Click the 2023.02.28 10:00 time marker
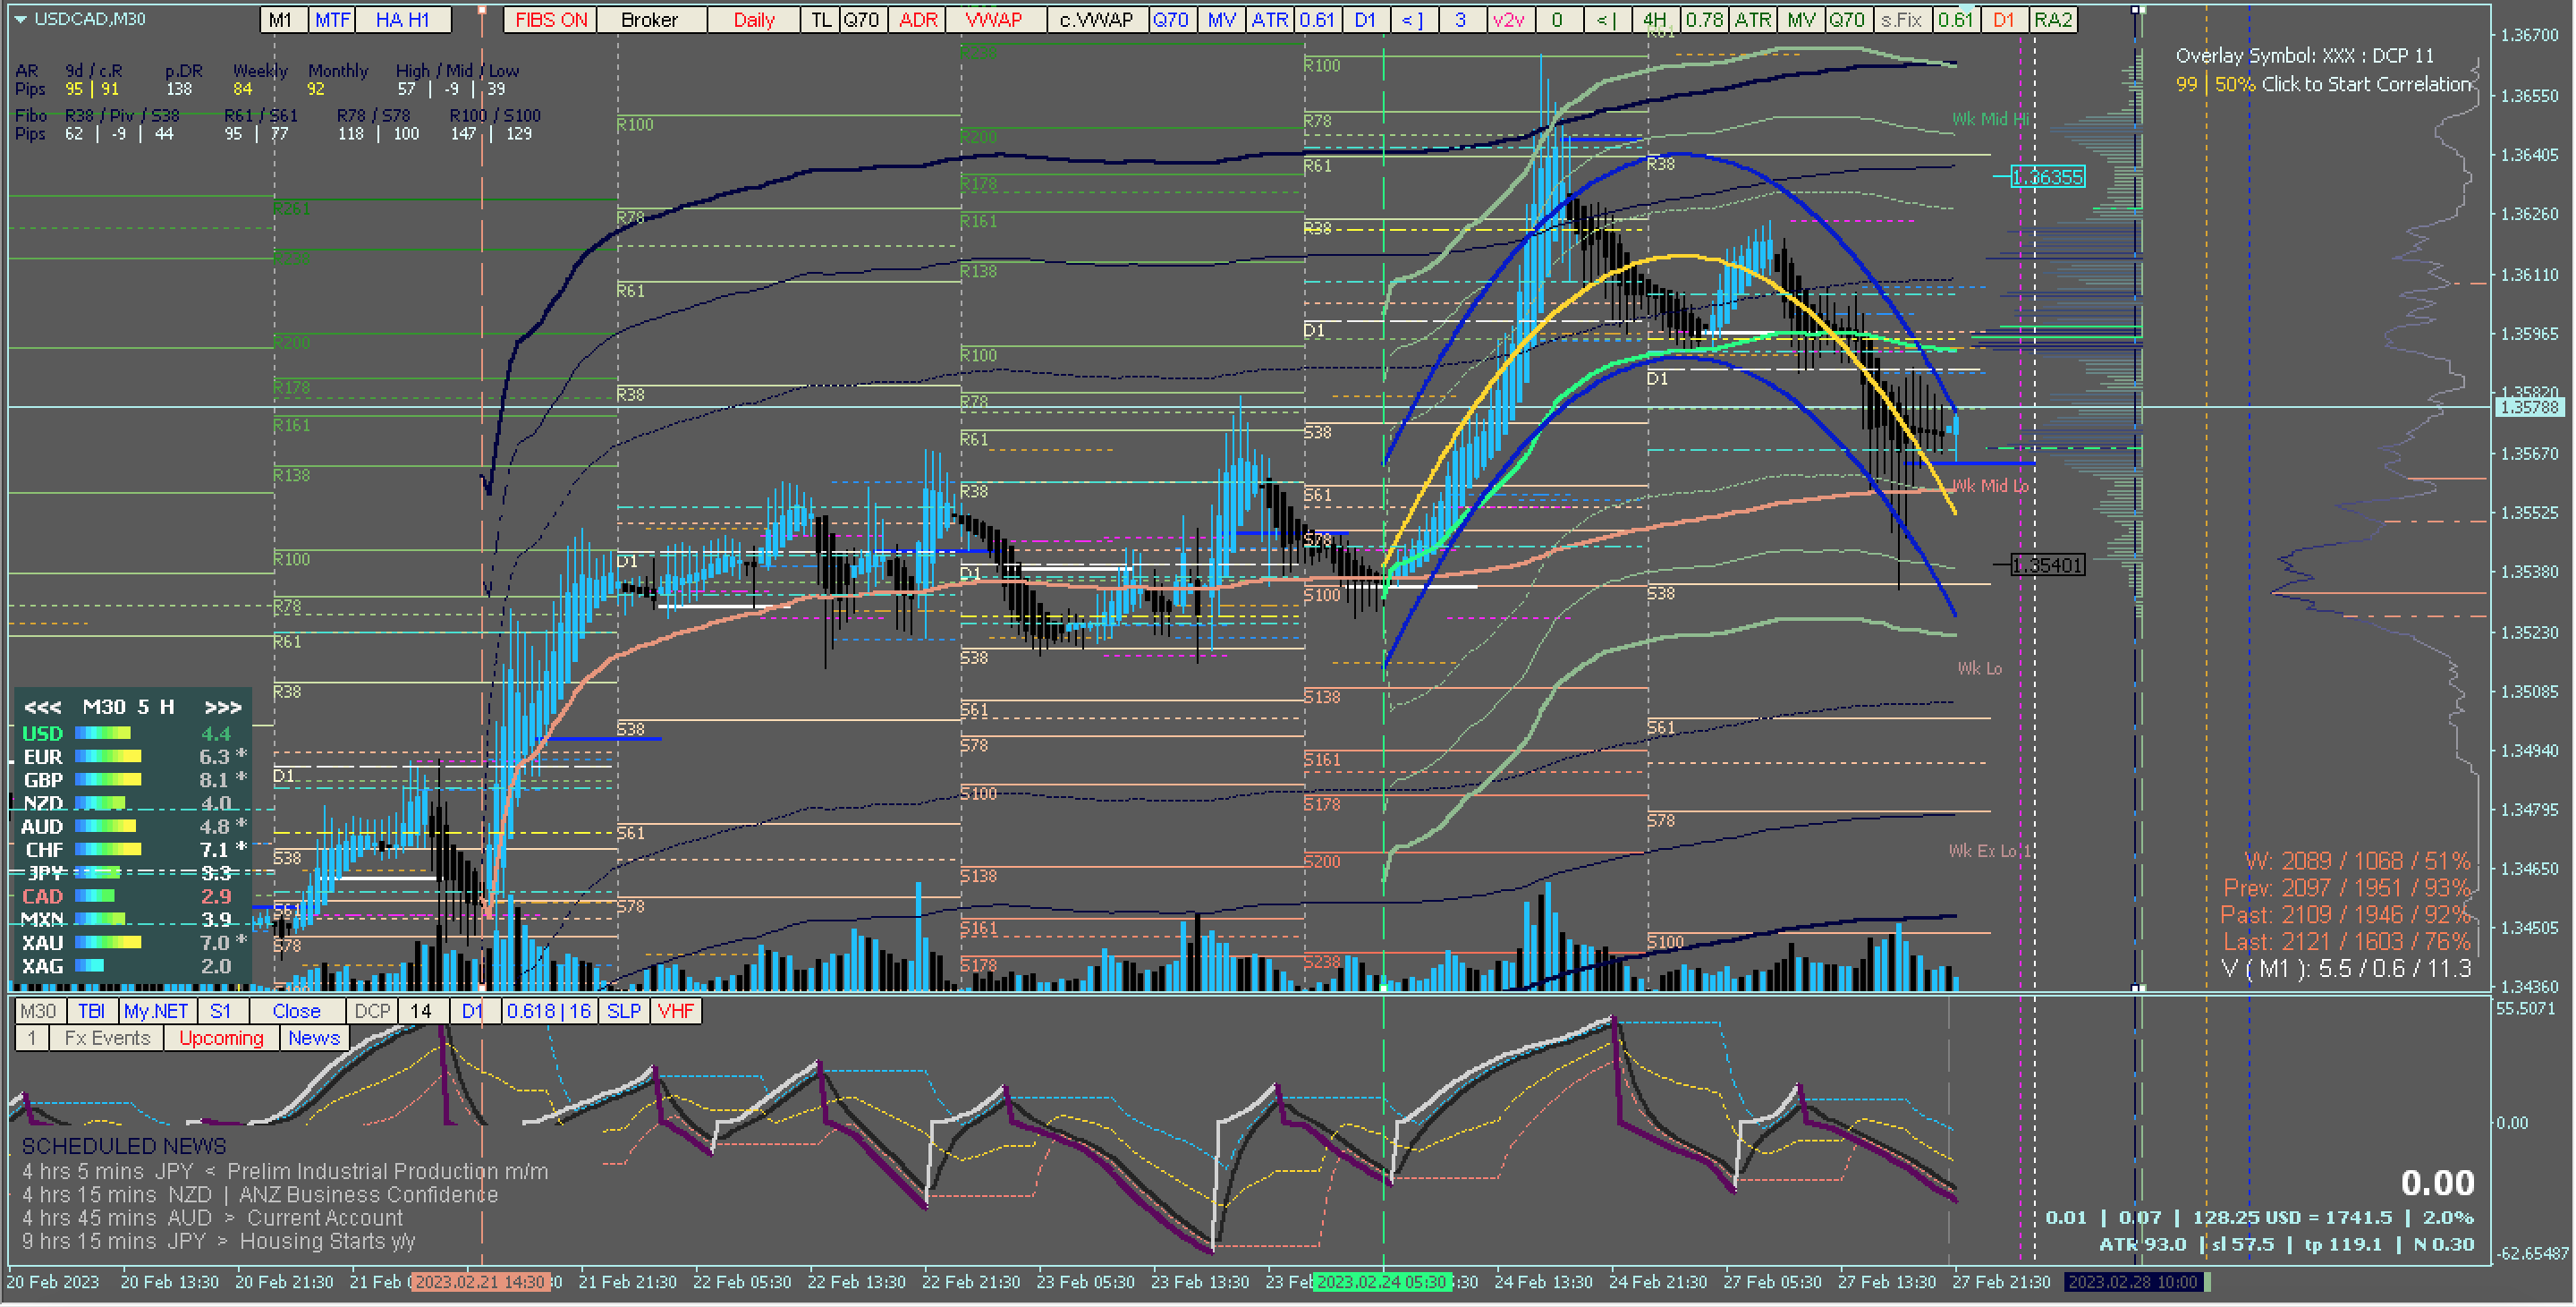This screenshot has width=2576, height=1307. [x=2133, y=1283]
